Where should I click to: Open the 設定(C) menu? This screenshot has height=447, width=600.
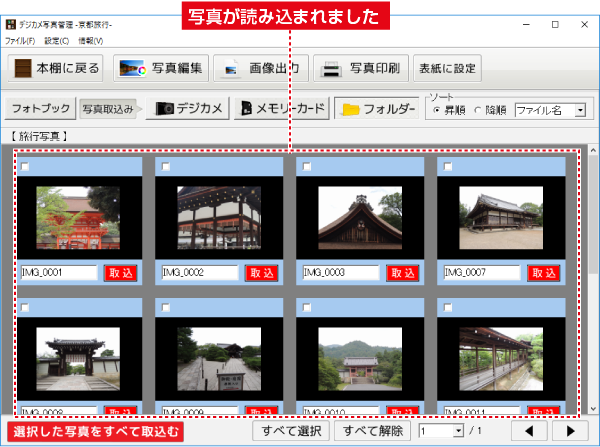[x=57, y=41]
